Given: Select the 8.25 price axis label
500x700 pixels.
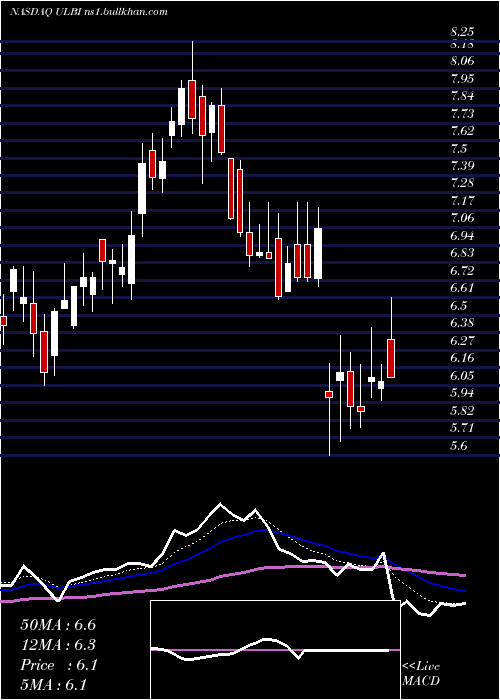Looking at the screenshot, I should [462, 32].
